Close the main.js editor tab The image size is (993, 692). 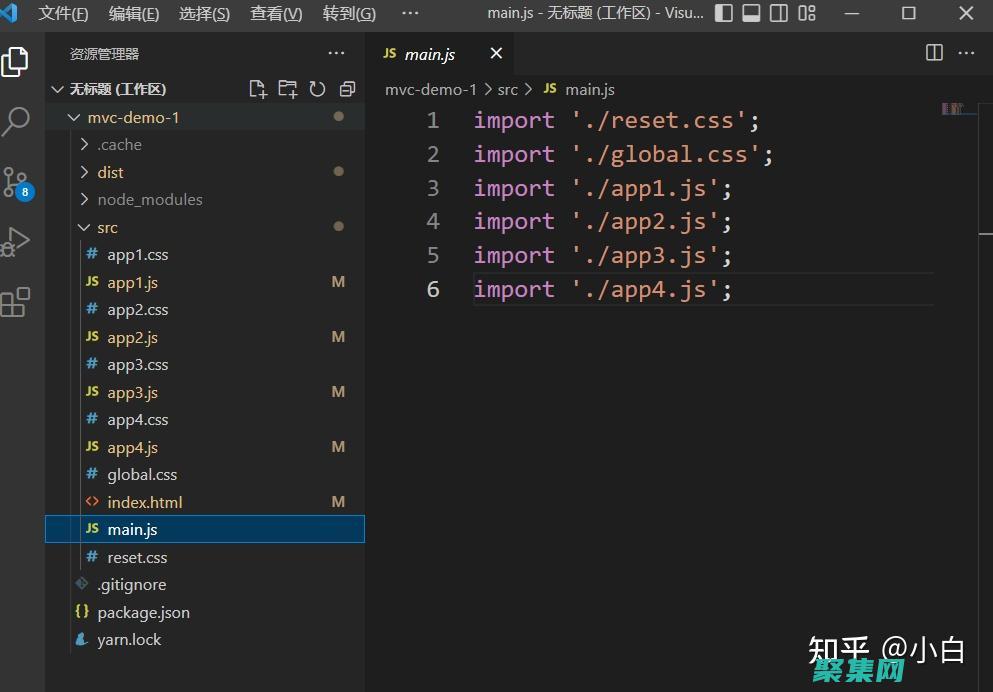coord(496,53)
